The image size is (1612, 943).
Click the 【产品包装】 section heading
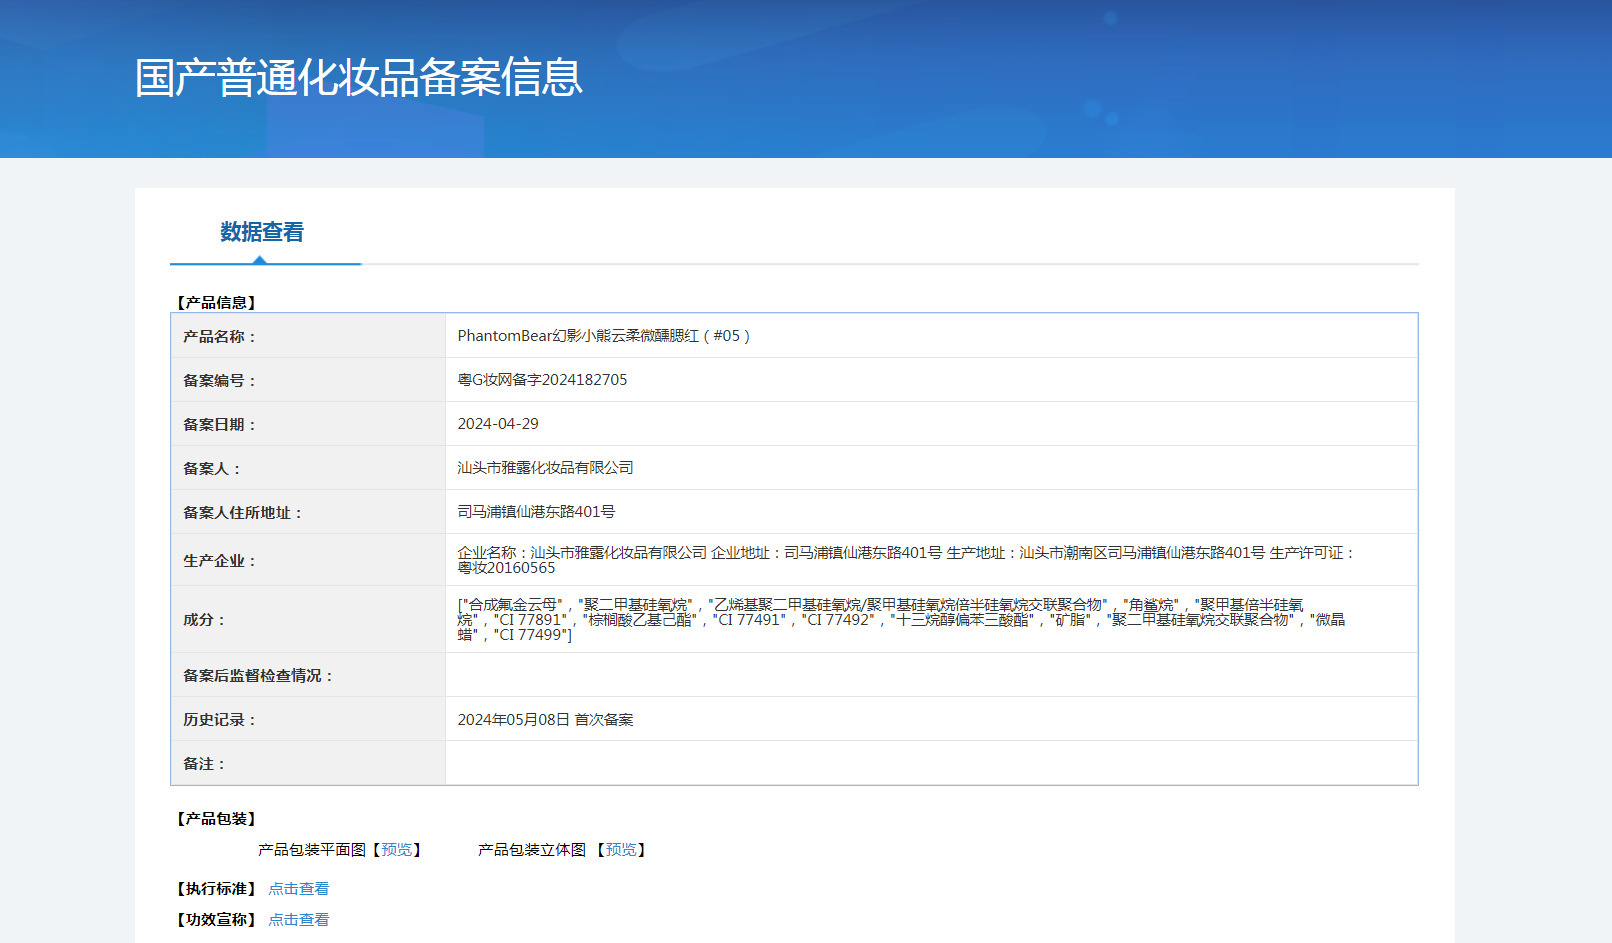pos(217,819)
